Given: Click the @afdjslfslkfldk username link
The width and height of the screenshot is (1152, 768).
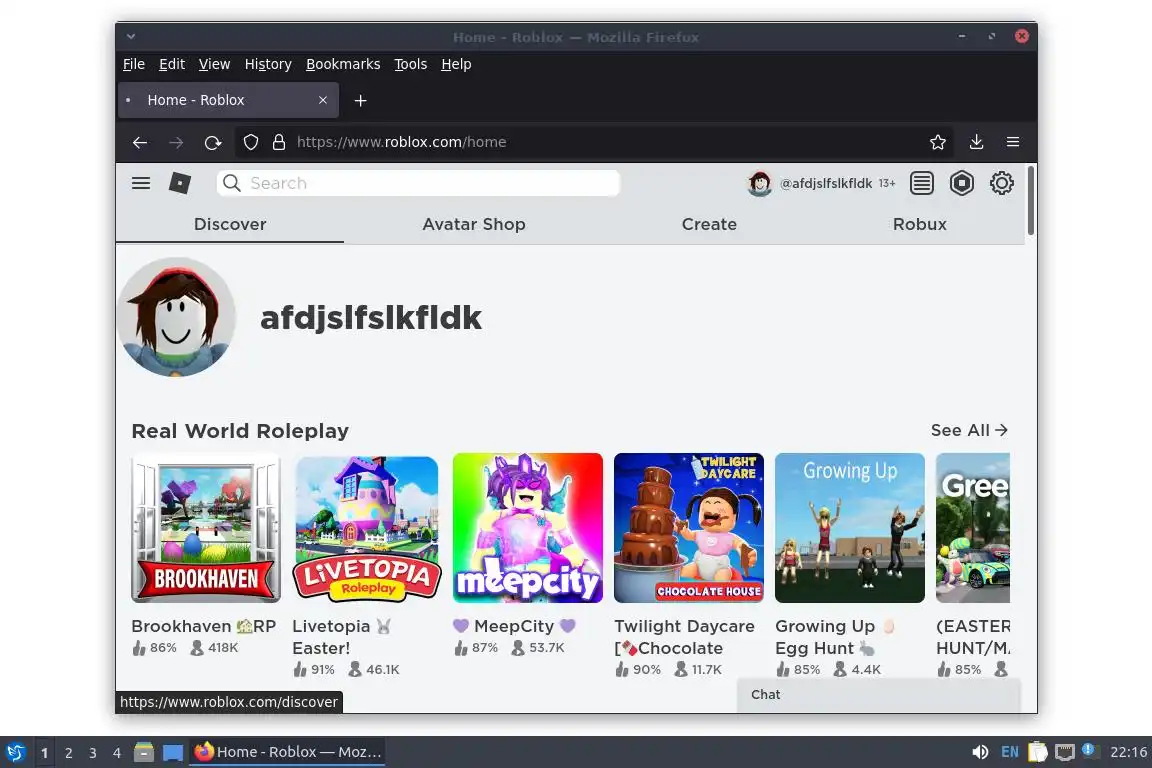Looking at the screenshot, I should (x=826, y=183).
